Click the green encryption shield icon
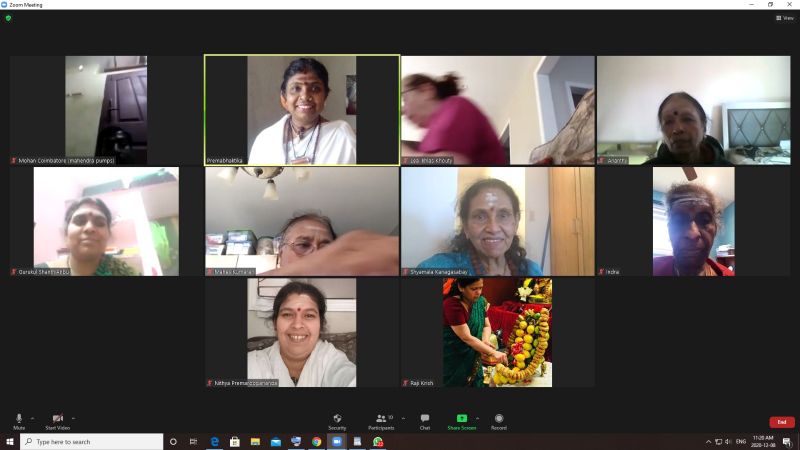The height and width of the screenshot is (450, 800). 8,18
